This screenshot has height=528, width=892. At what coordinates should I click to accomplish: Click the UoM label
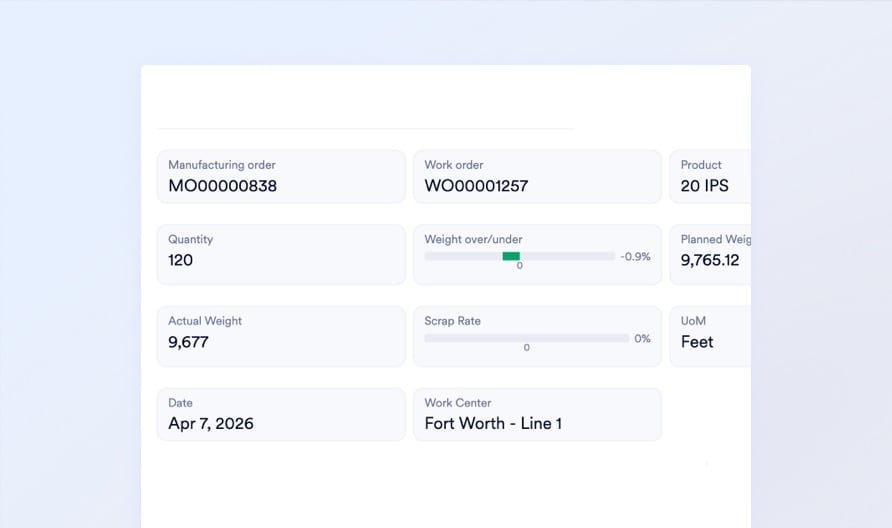coord(693,321)
